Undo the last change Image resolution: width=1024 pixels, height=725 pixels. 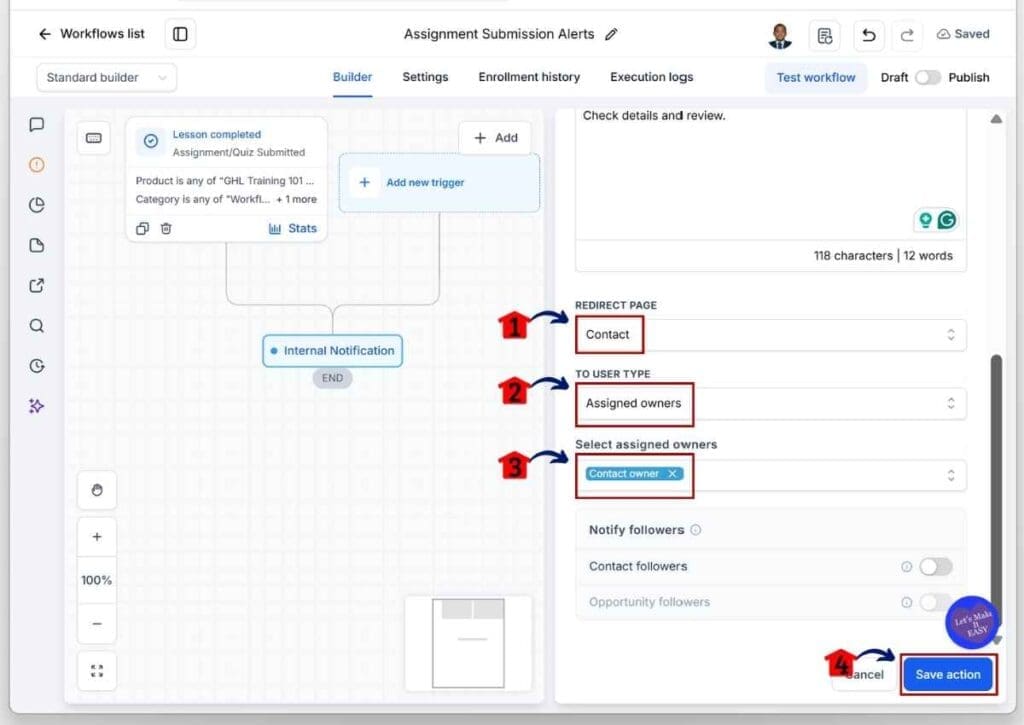869,35
